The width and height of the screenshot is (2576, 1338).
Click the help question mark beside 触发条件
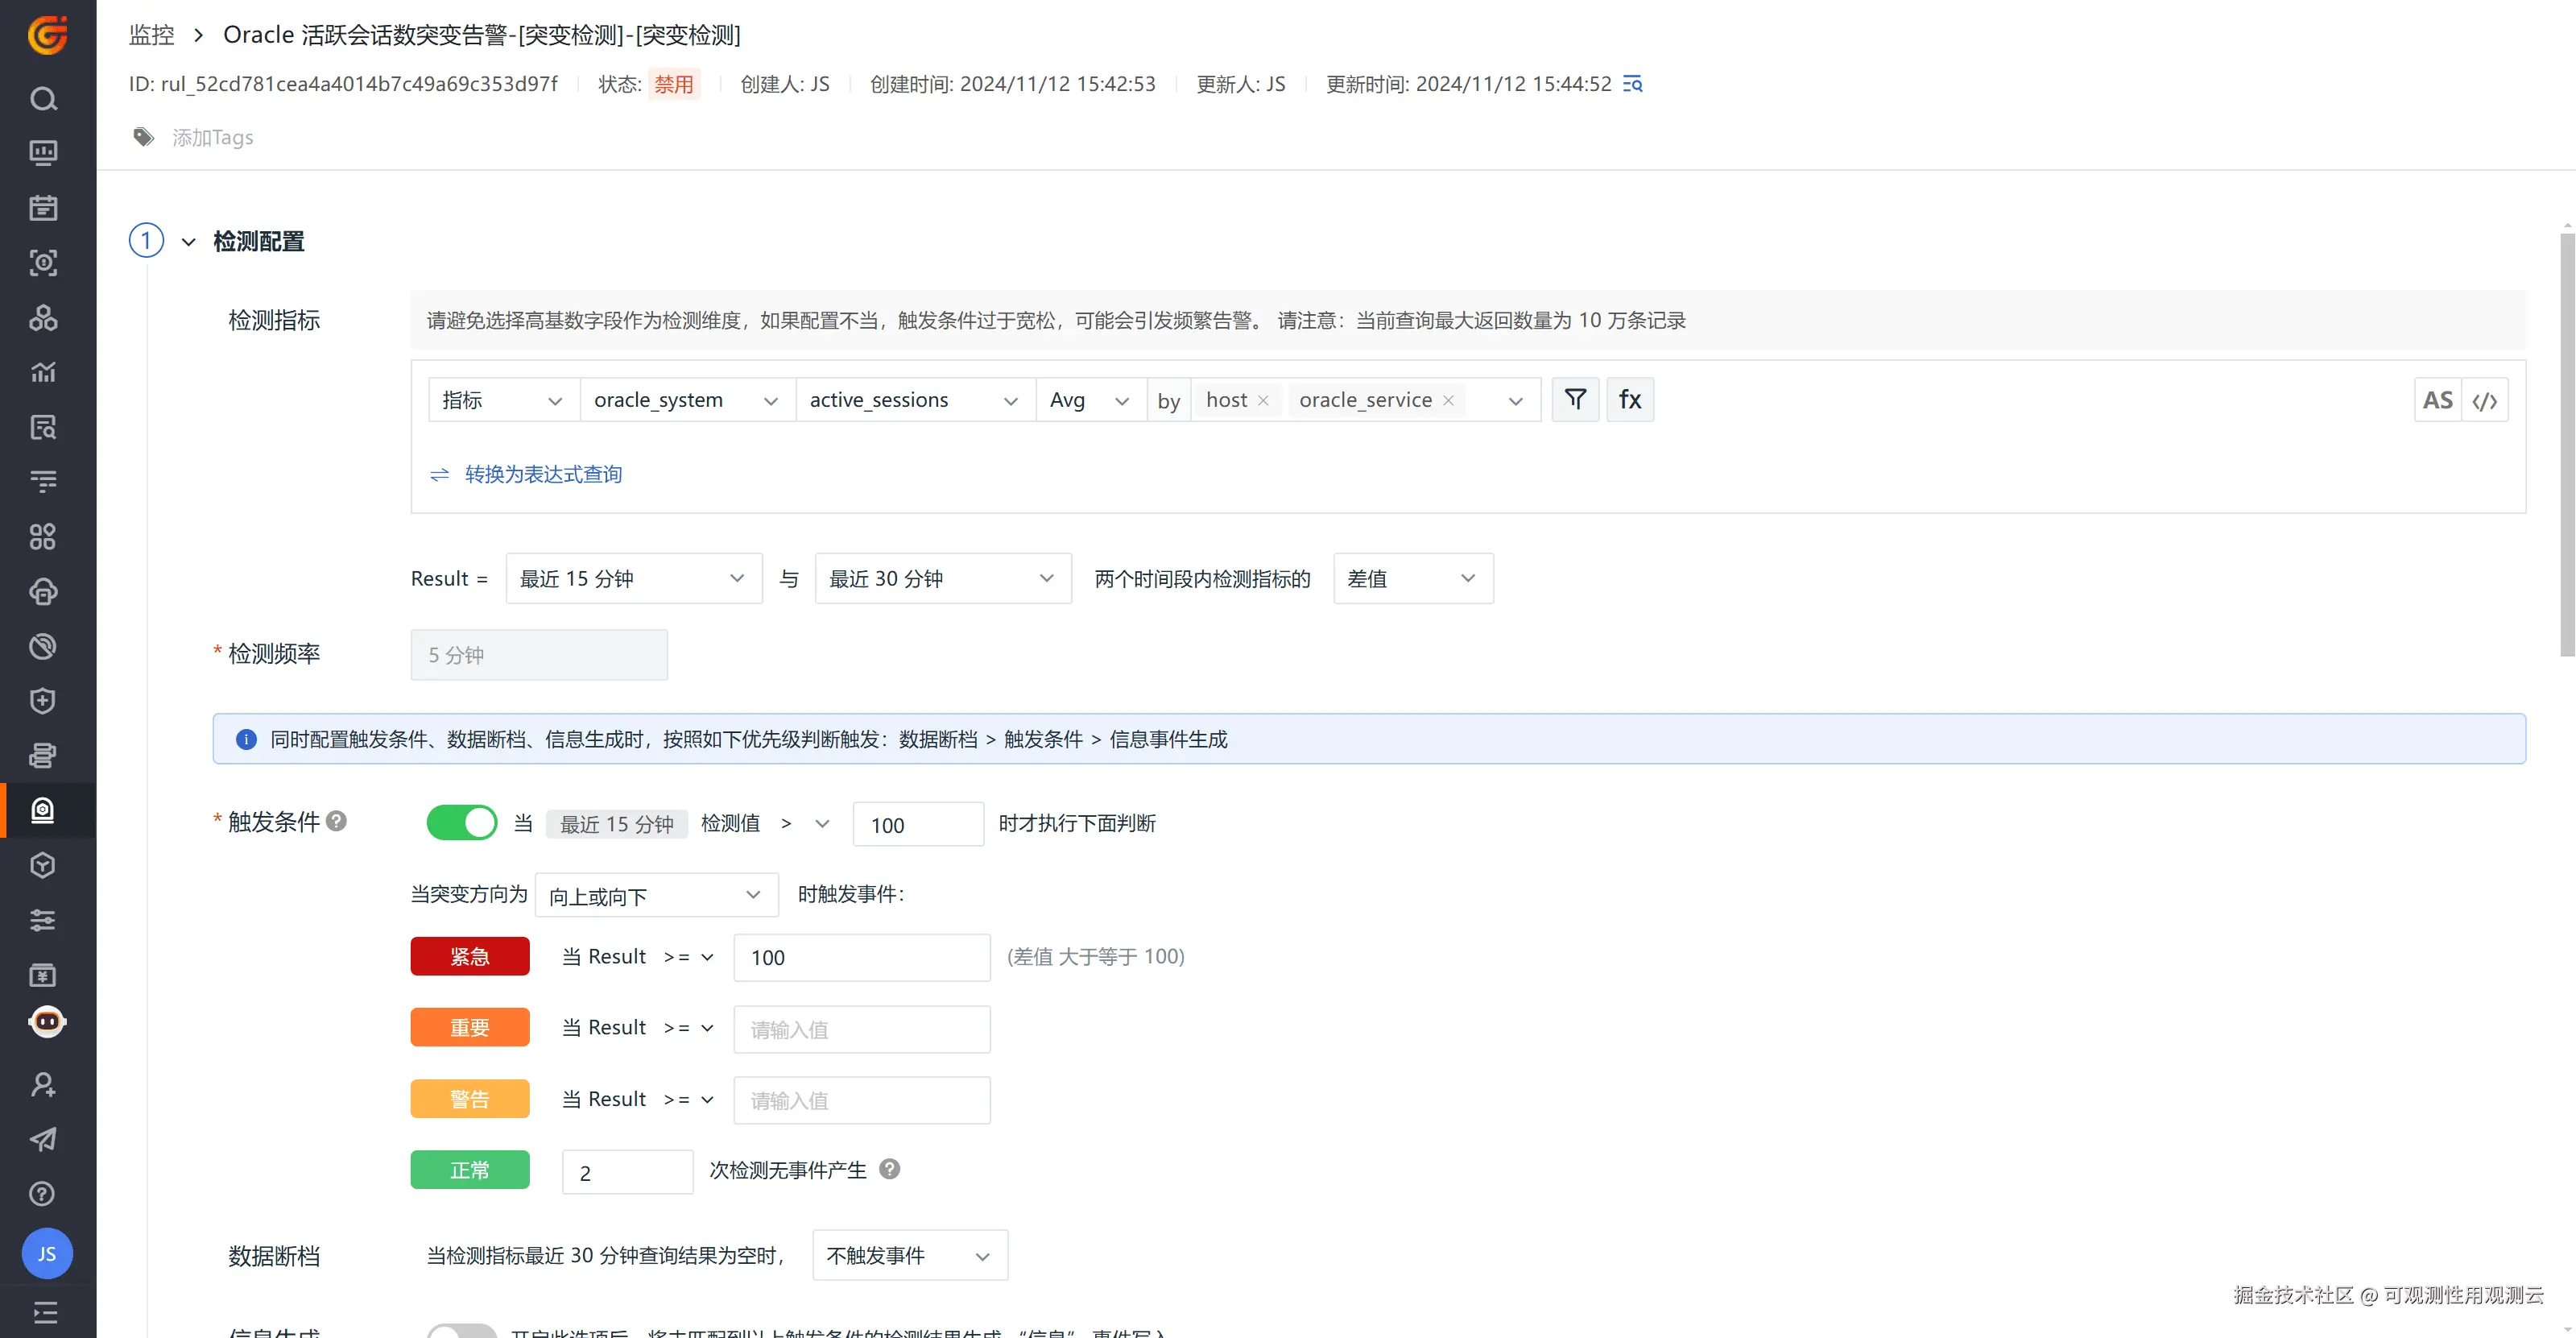(337, 821)
